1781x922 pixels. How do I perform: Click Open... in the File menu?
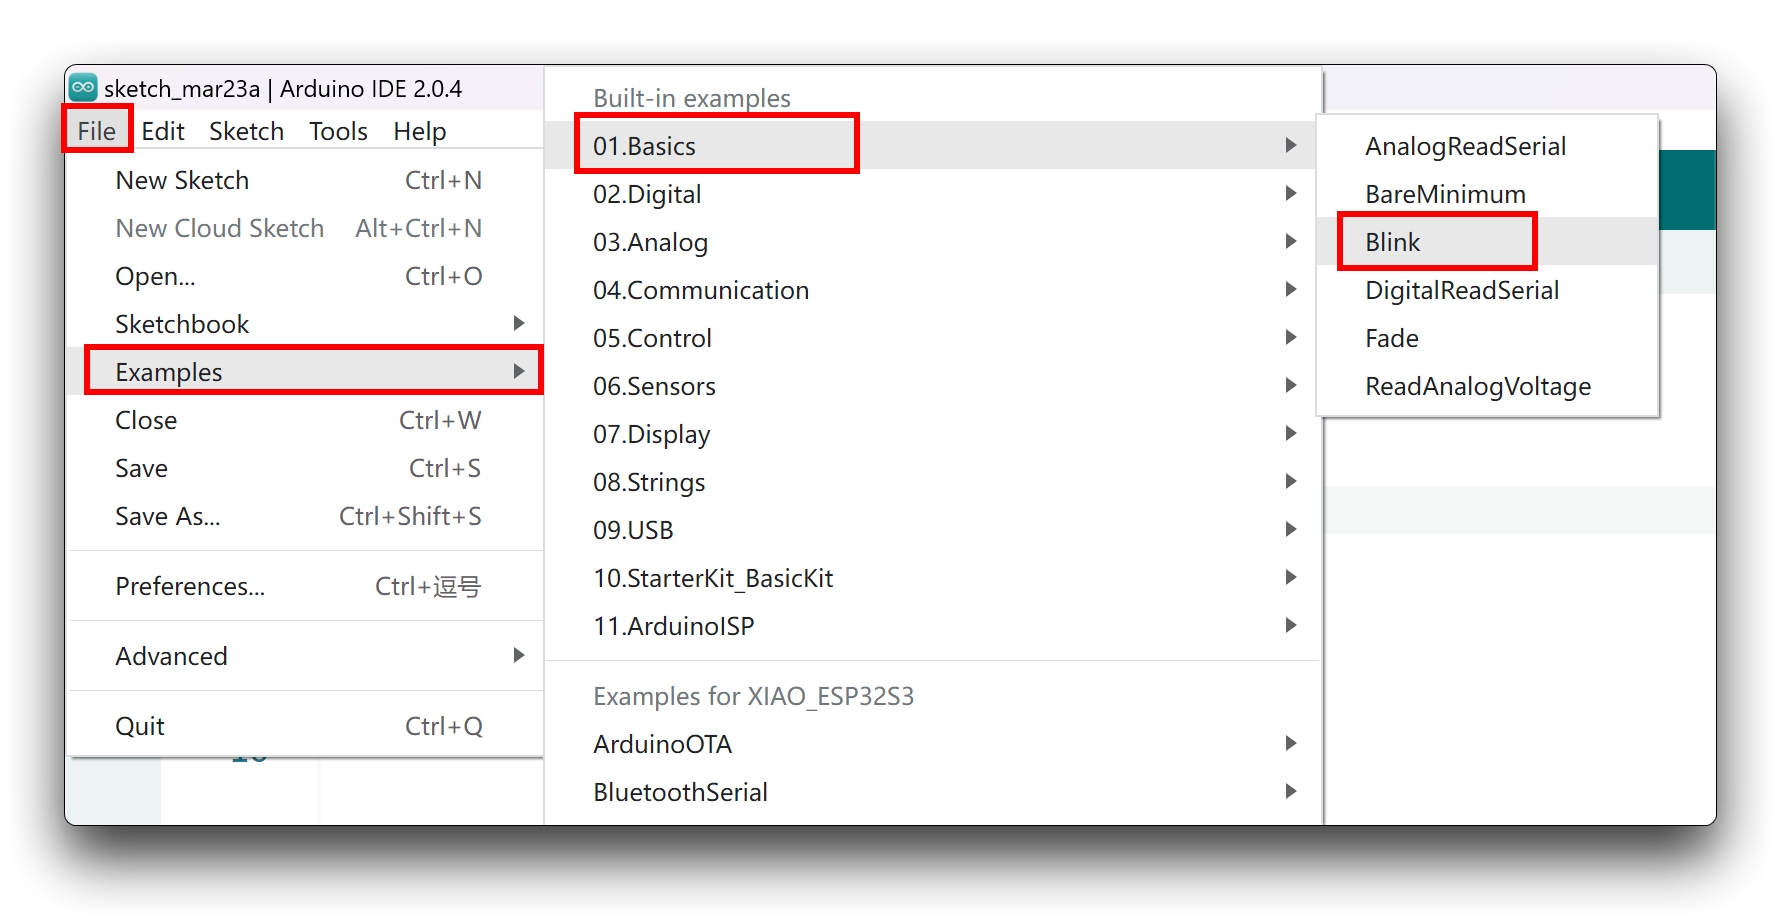tap(305, 276)
